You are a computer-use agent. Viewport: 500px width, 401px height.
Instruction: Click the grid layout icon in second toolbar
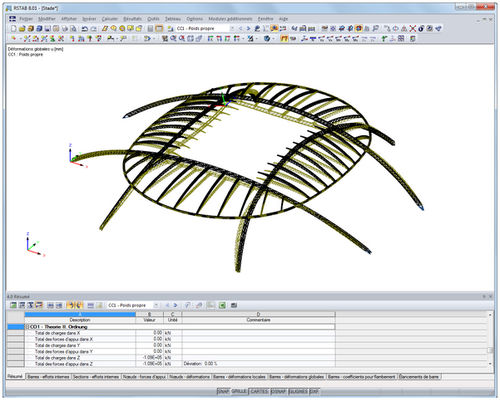[401, 39]
